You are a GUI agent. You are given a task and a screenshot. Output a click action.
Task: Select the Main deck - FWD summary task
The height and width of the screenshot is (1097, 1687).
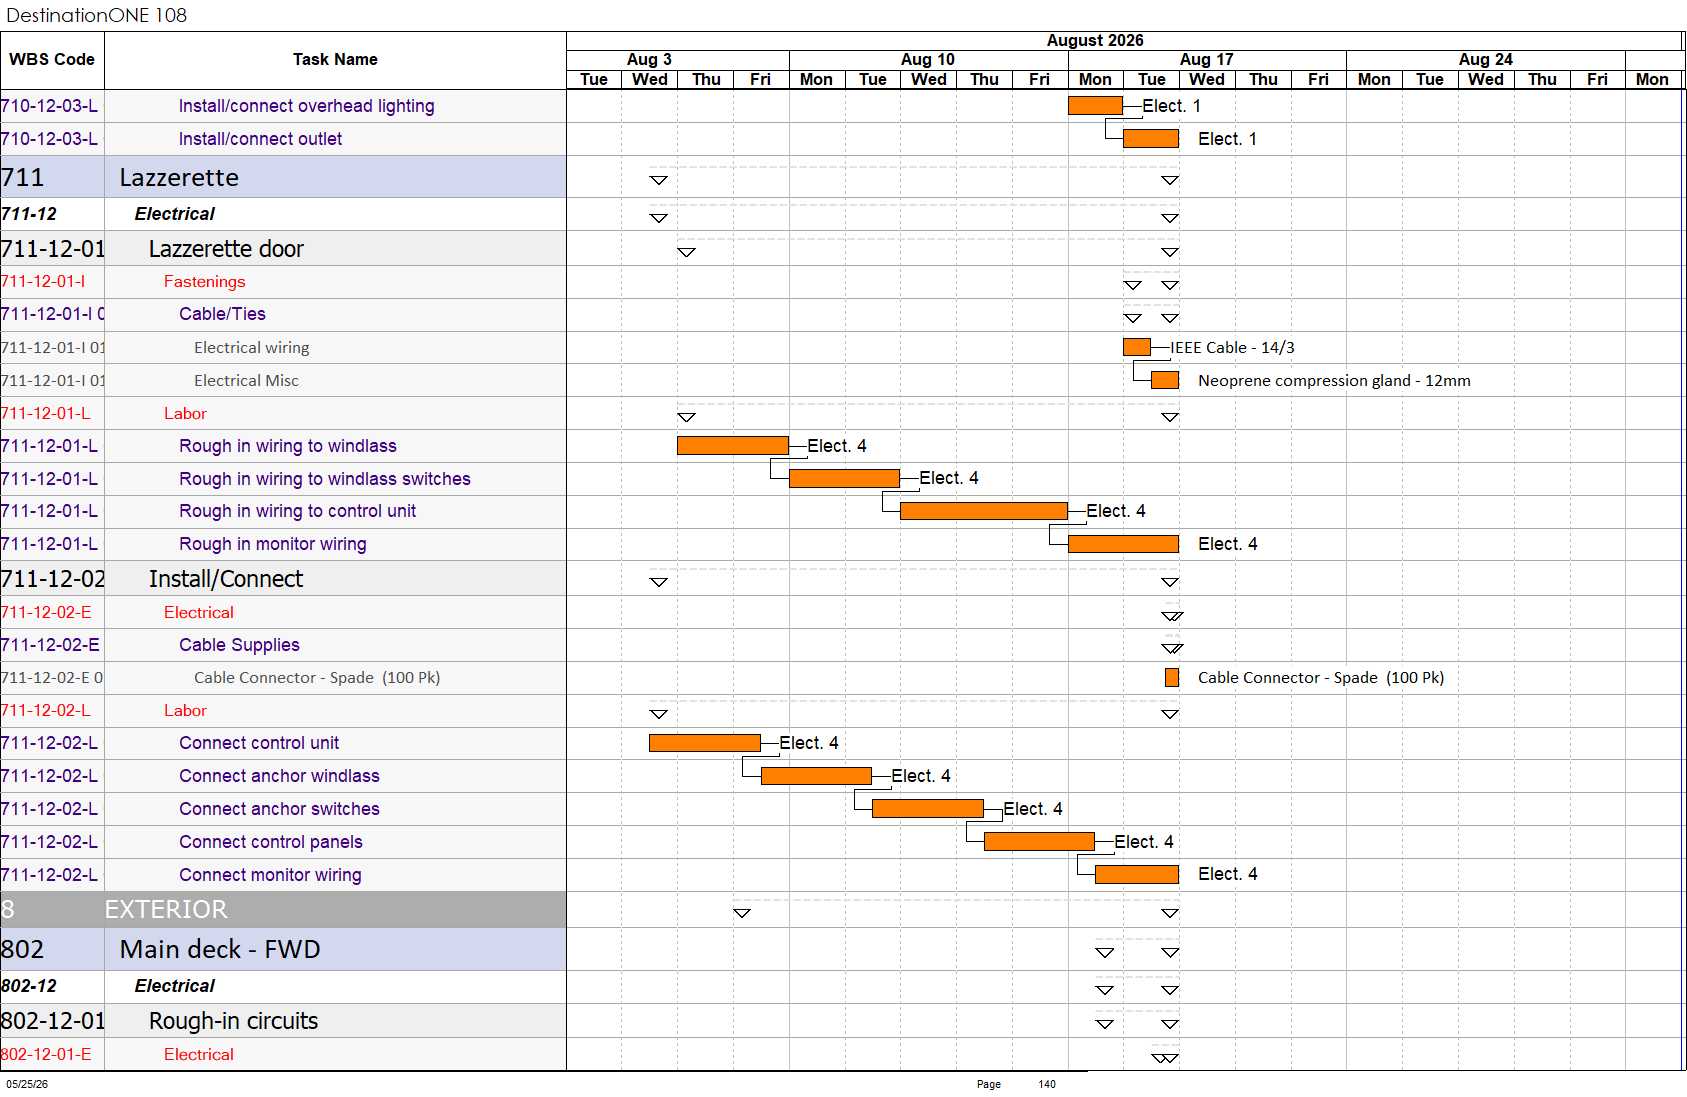(220, 949)
